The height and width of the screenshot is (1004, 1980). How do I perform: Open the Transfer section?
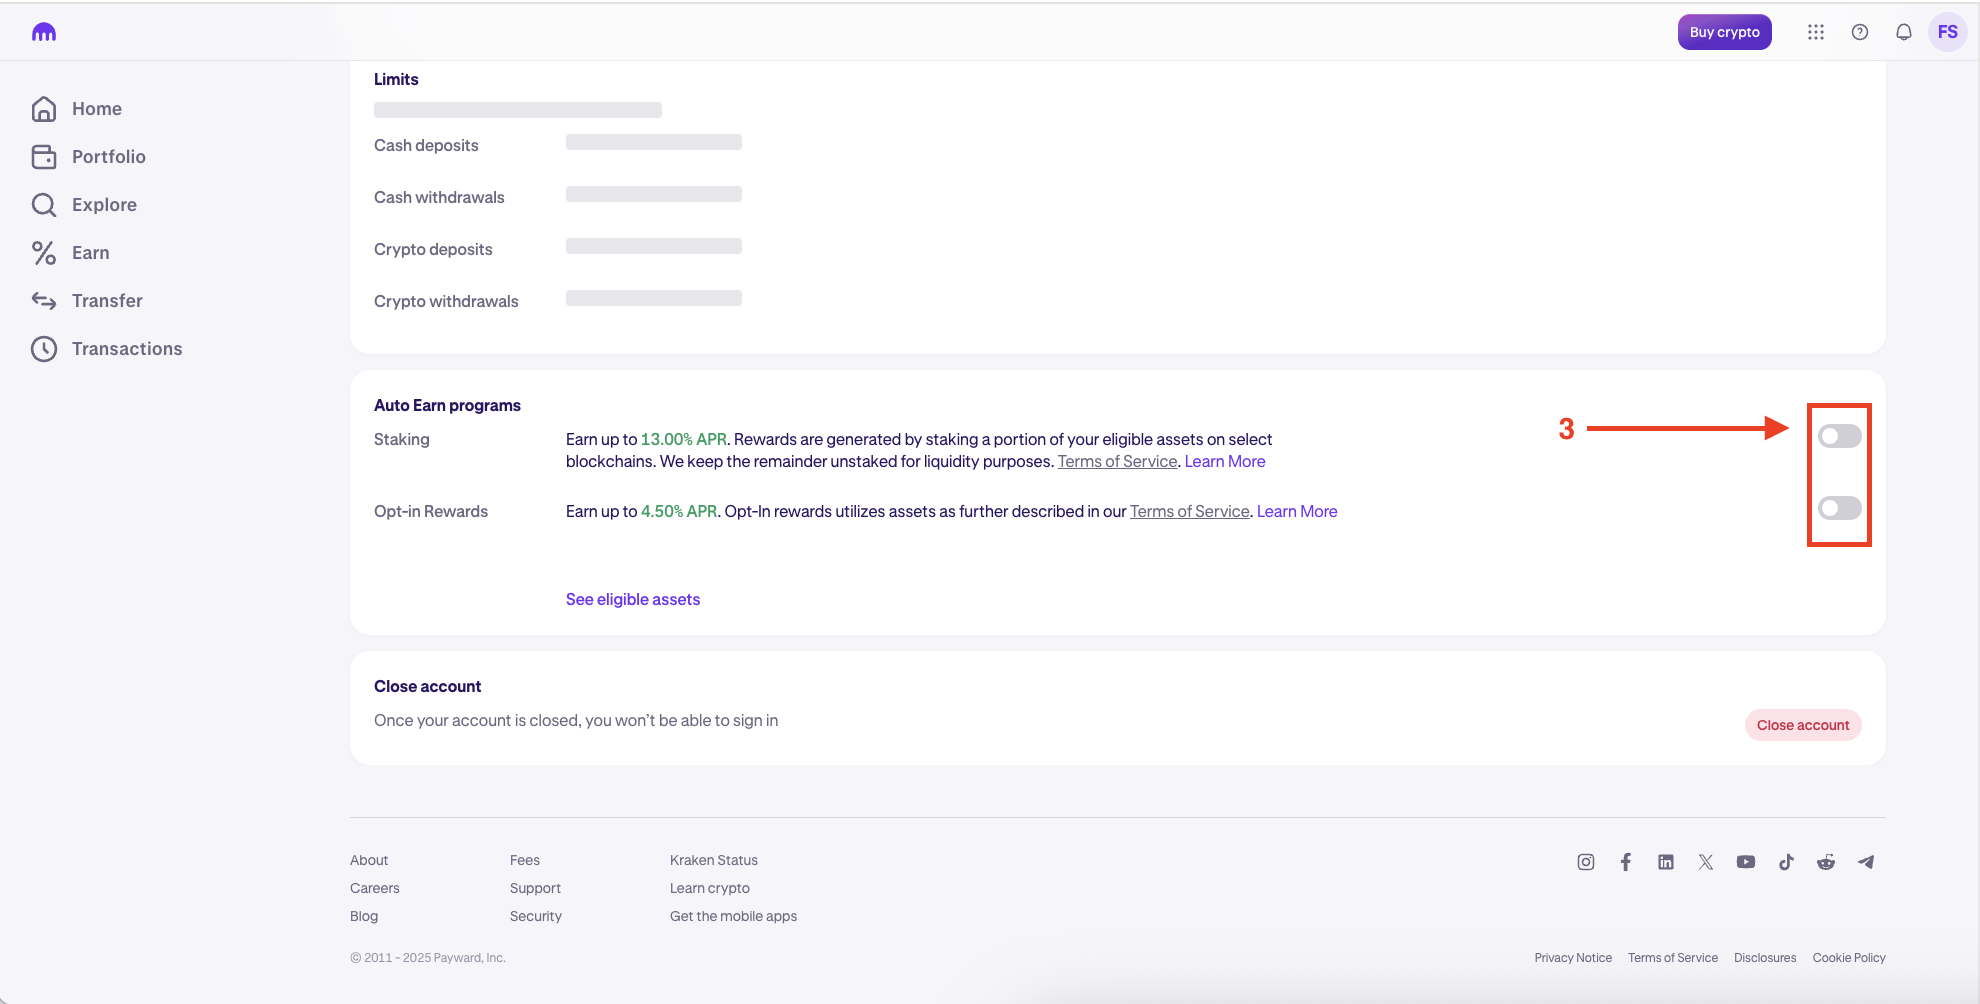click(x=108, y=300)
